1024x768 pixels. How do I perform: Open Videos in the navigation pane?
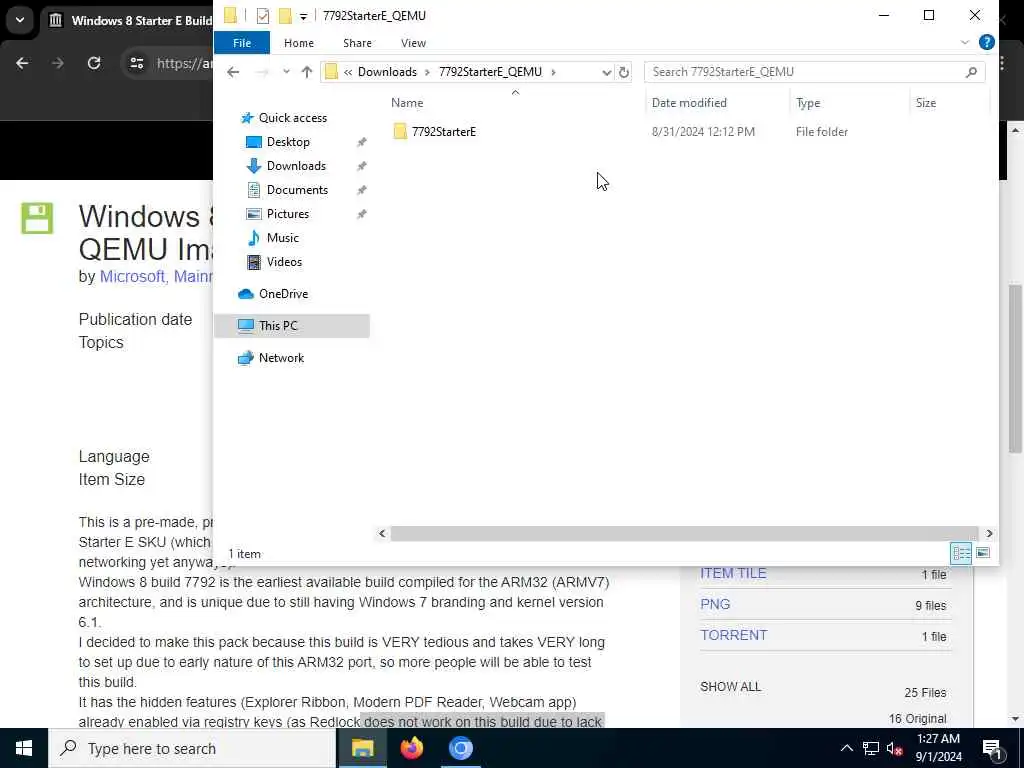click(284, 262)
